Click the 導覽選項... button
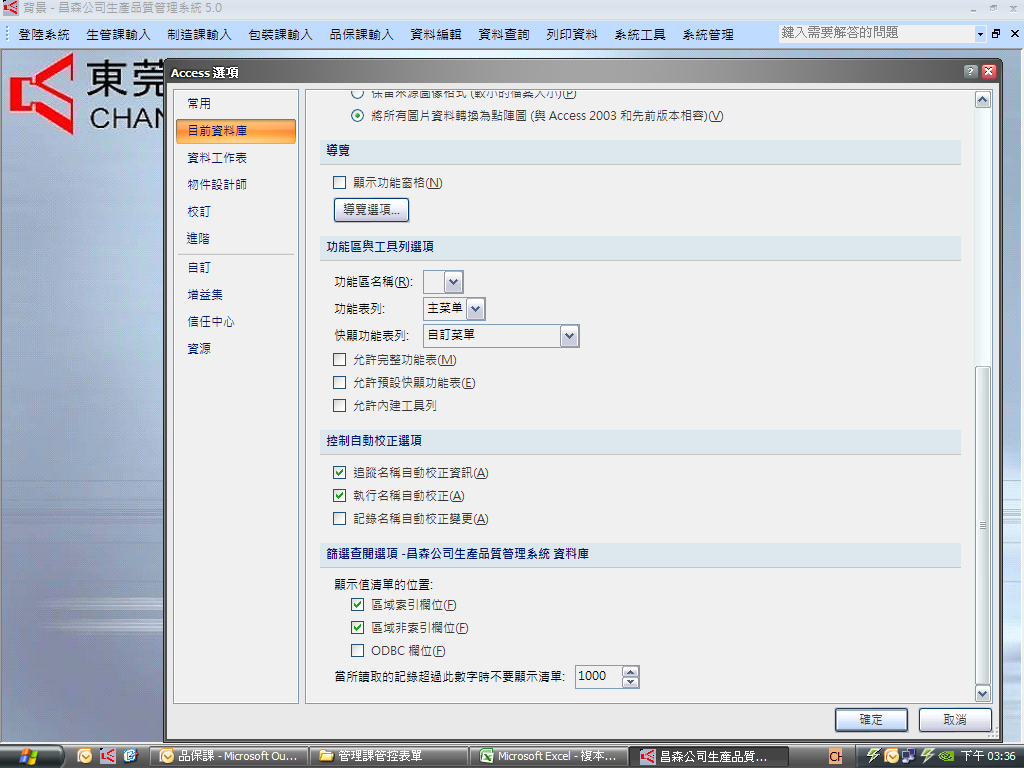The image size is (1024, 768). (371, 210)
